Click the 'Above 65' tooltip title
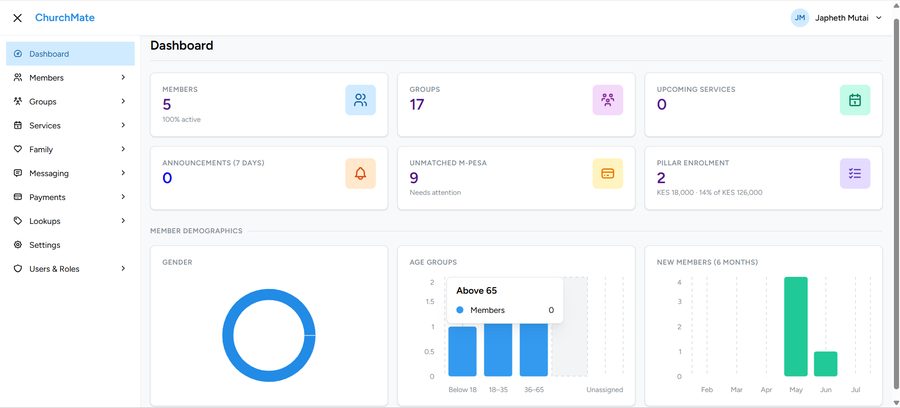This screenshot has height=408, width=900. 476,291
